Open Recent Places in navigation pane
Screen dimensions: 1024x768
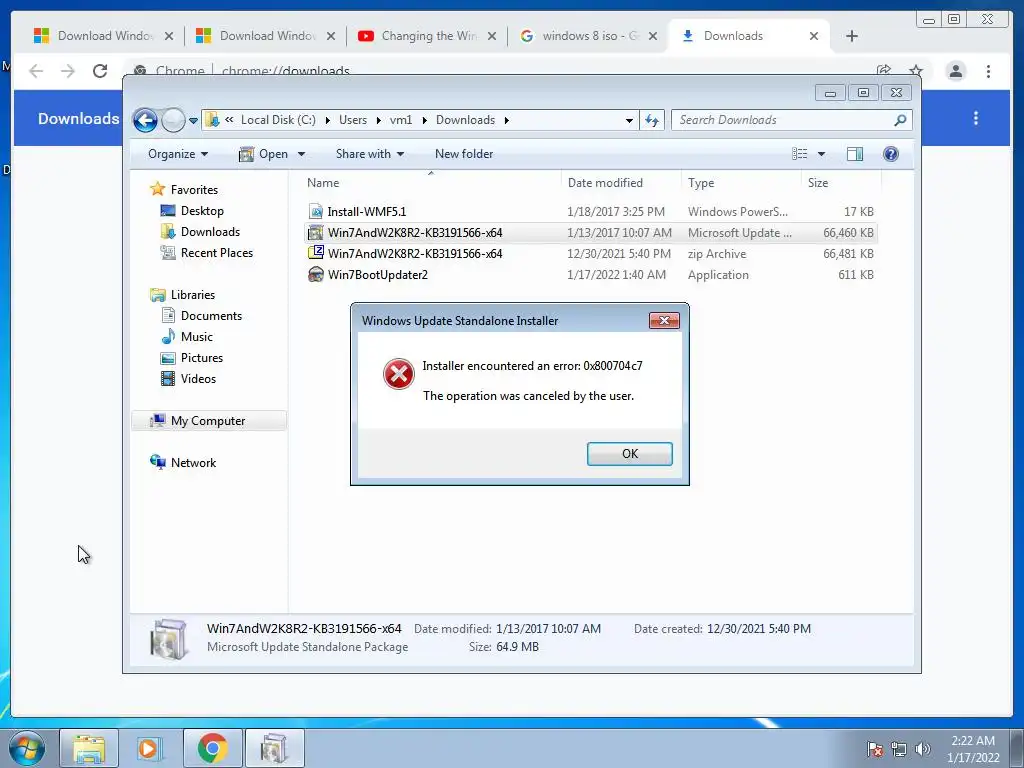(216, 253)
